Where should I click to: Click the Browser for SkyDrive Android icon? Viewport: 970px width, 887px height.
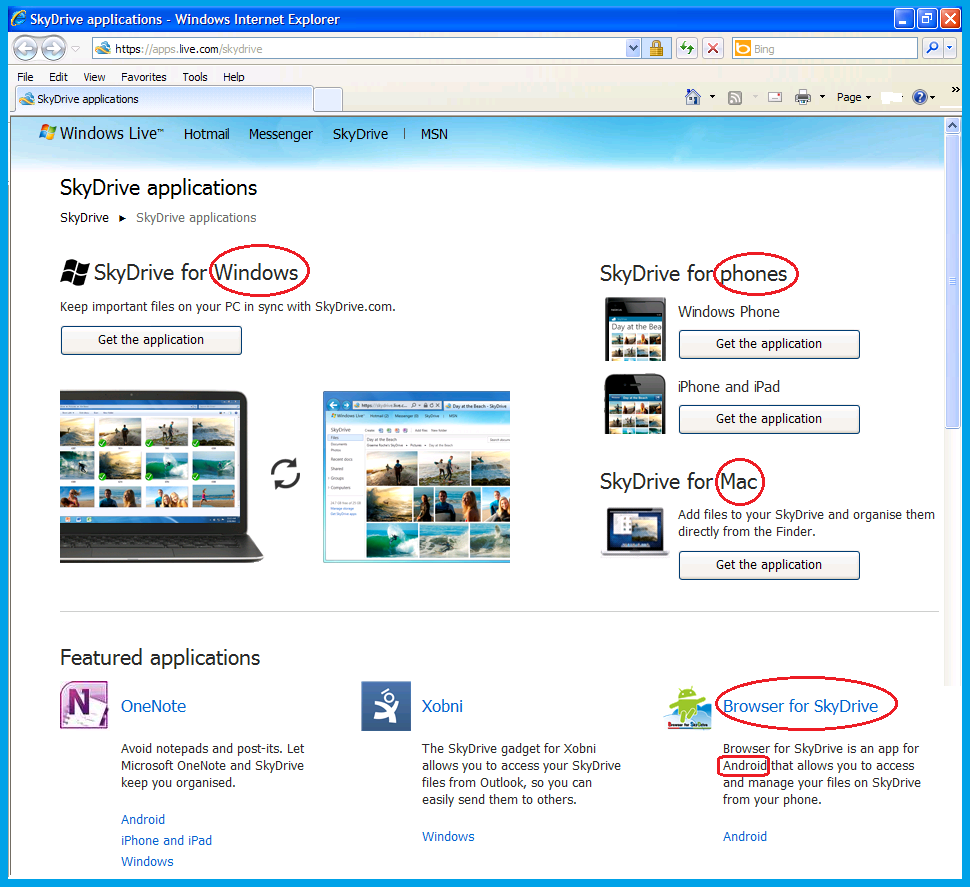point(689,708)
